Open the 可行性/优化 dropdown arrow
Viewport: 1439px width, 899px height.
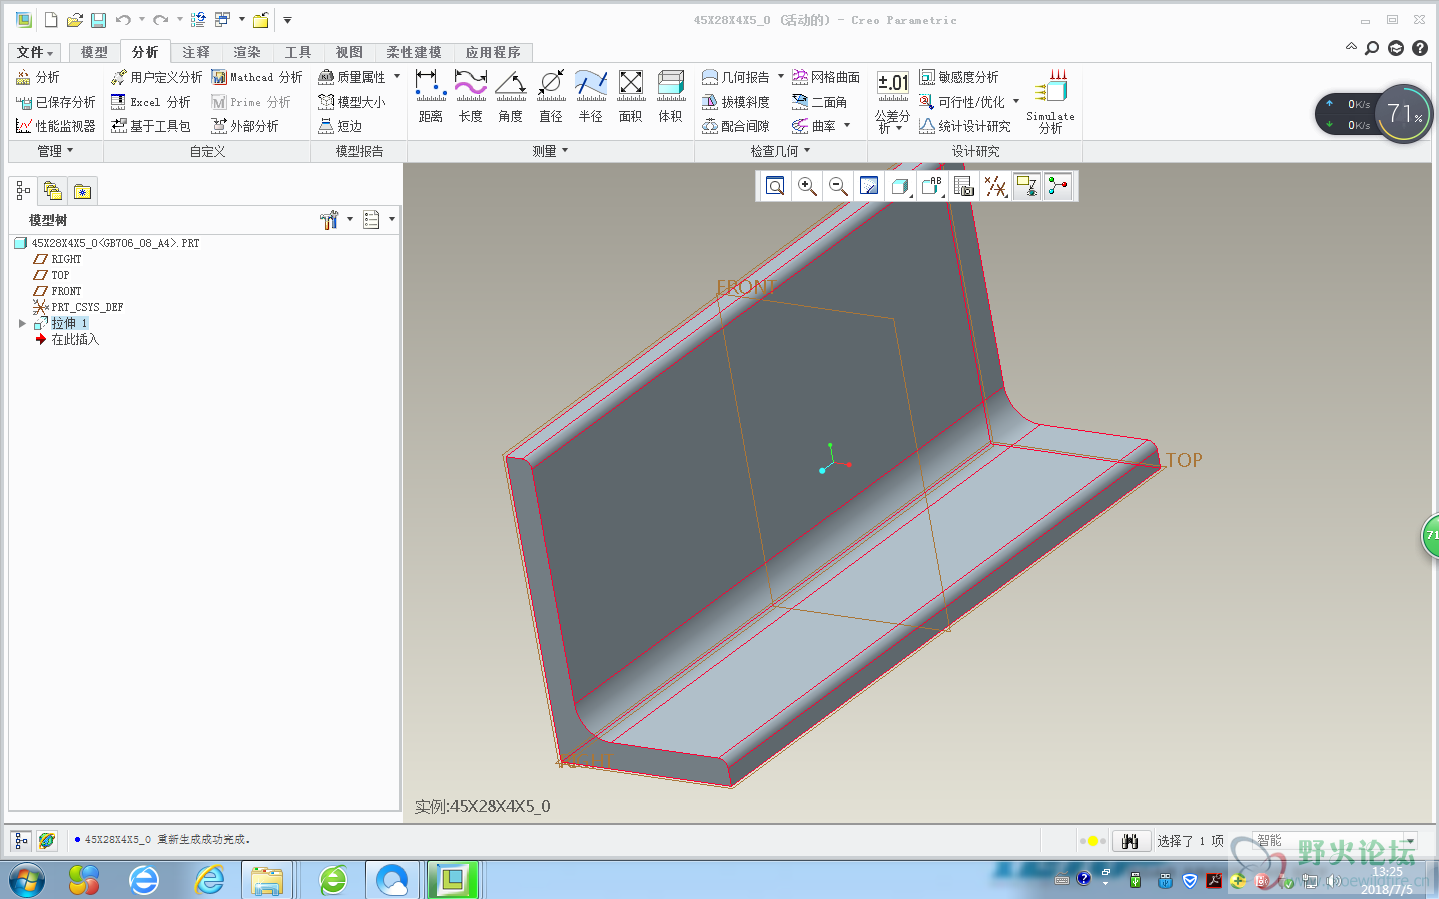1016,101
